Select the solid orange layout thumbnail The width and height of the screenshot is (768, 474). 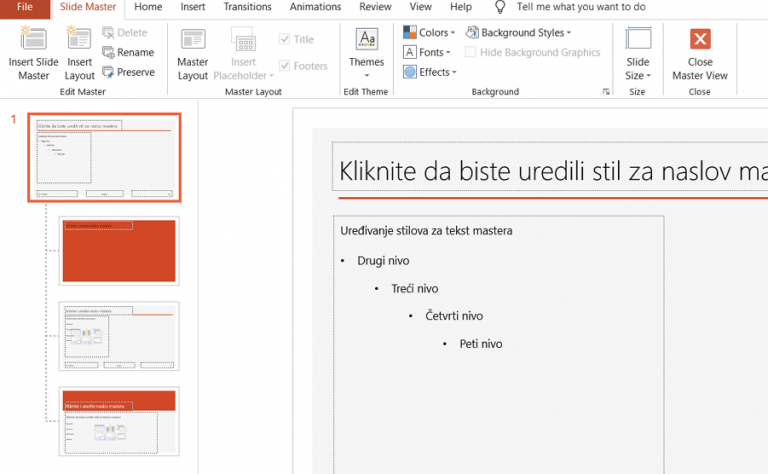[119, 251]
